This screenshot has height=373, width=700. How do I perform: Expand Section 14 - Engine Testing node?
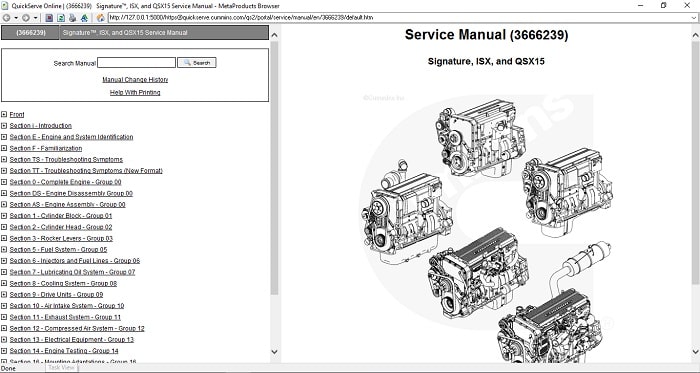[4, 351]
